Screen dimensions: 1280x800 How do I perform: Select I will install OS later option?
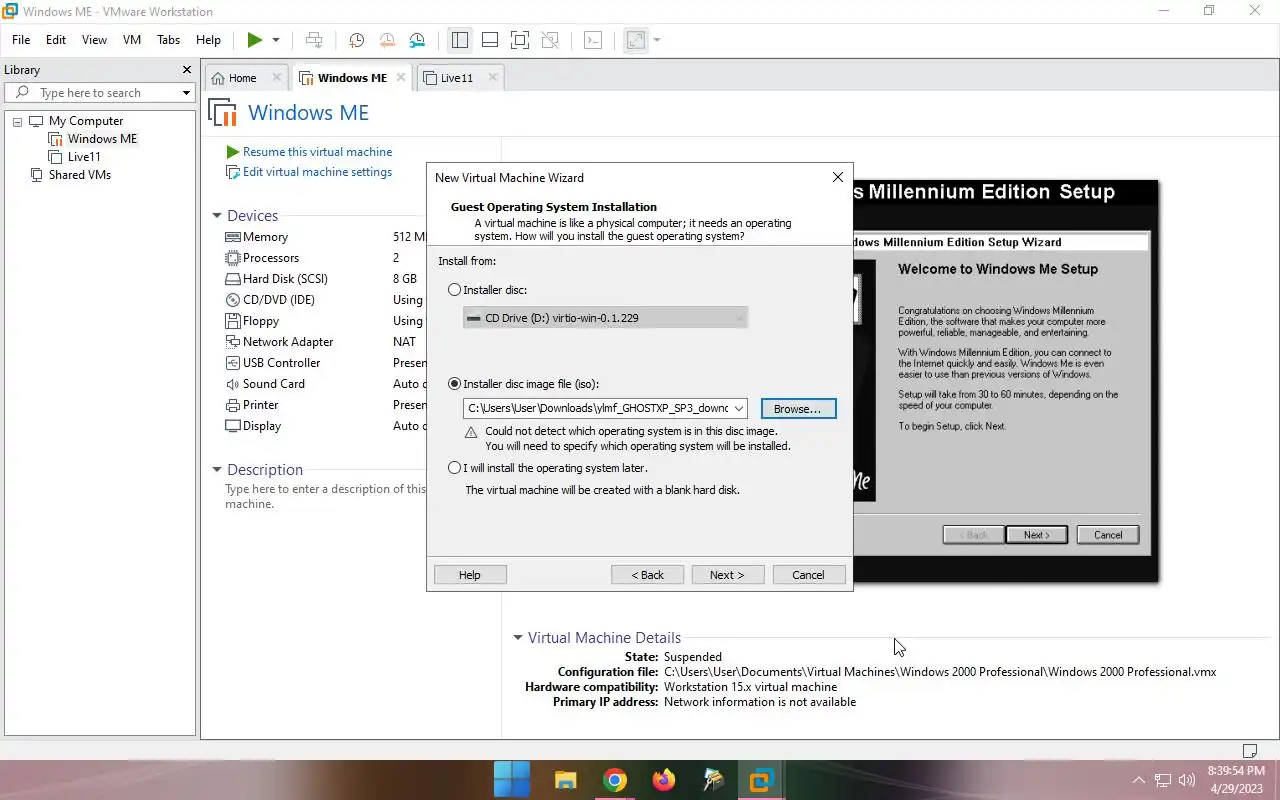point(455,468)
